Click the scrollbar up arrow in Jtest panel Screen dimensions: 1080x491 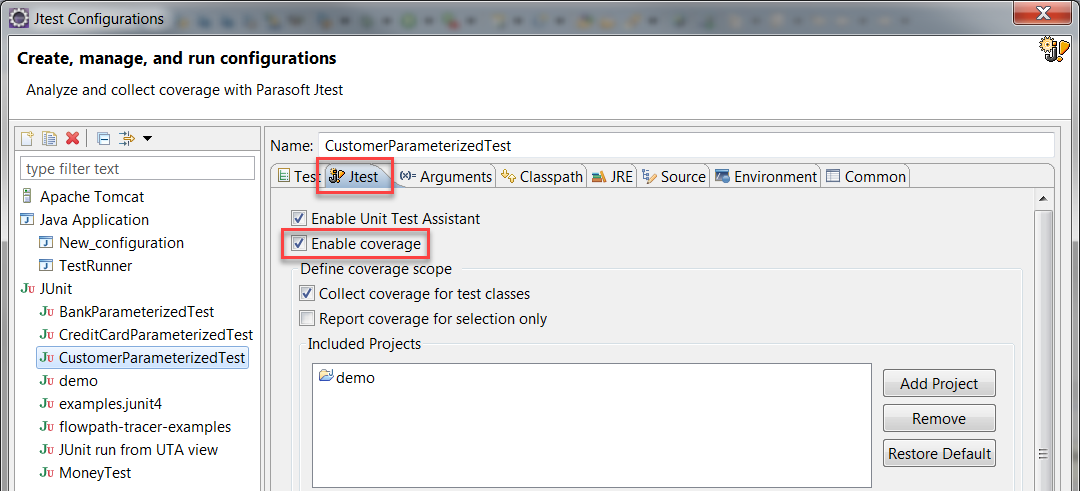pos(1043,200)
